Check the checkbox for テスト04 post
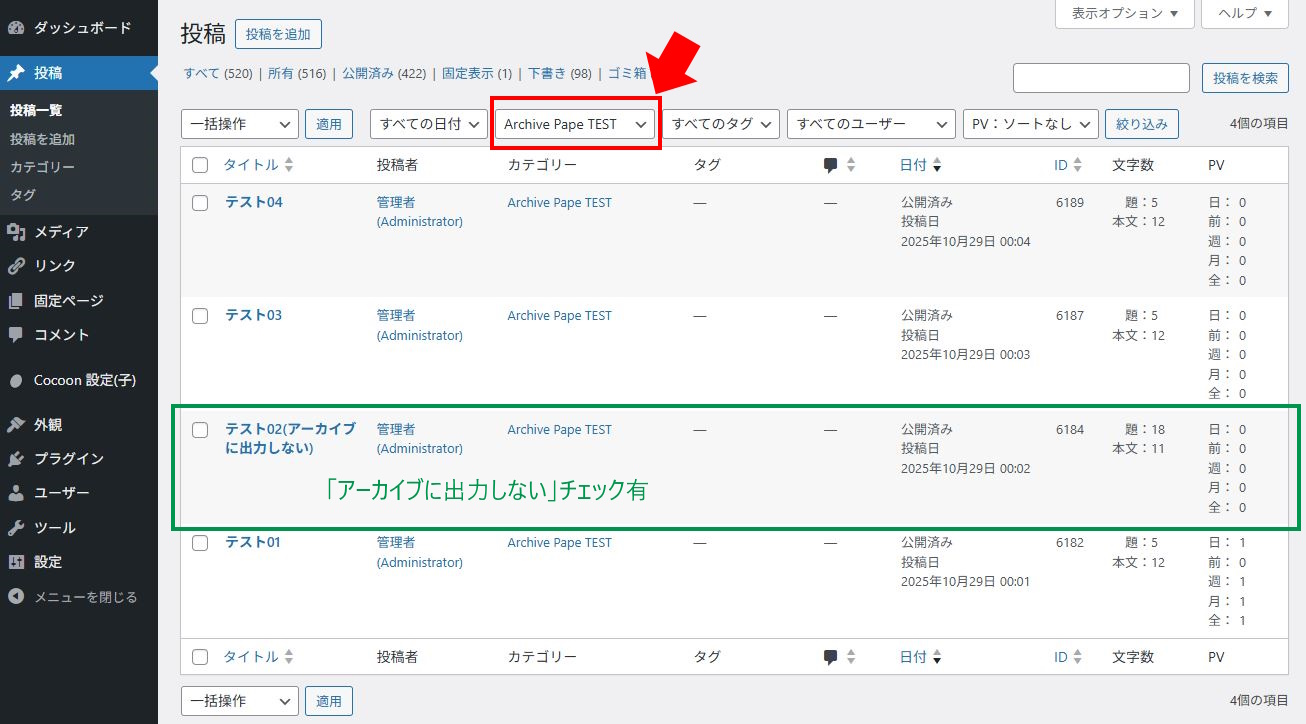This screenshot has height=724, width=1306. (x=200, y=203)
